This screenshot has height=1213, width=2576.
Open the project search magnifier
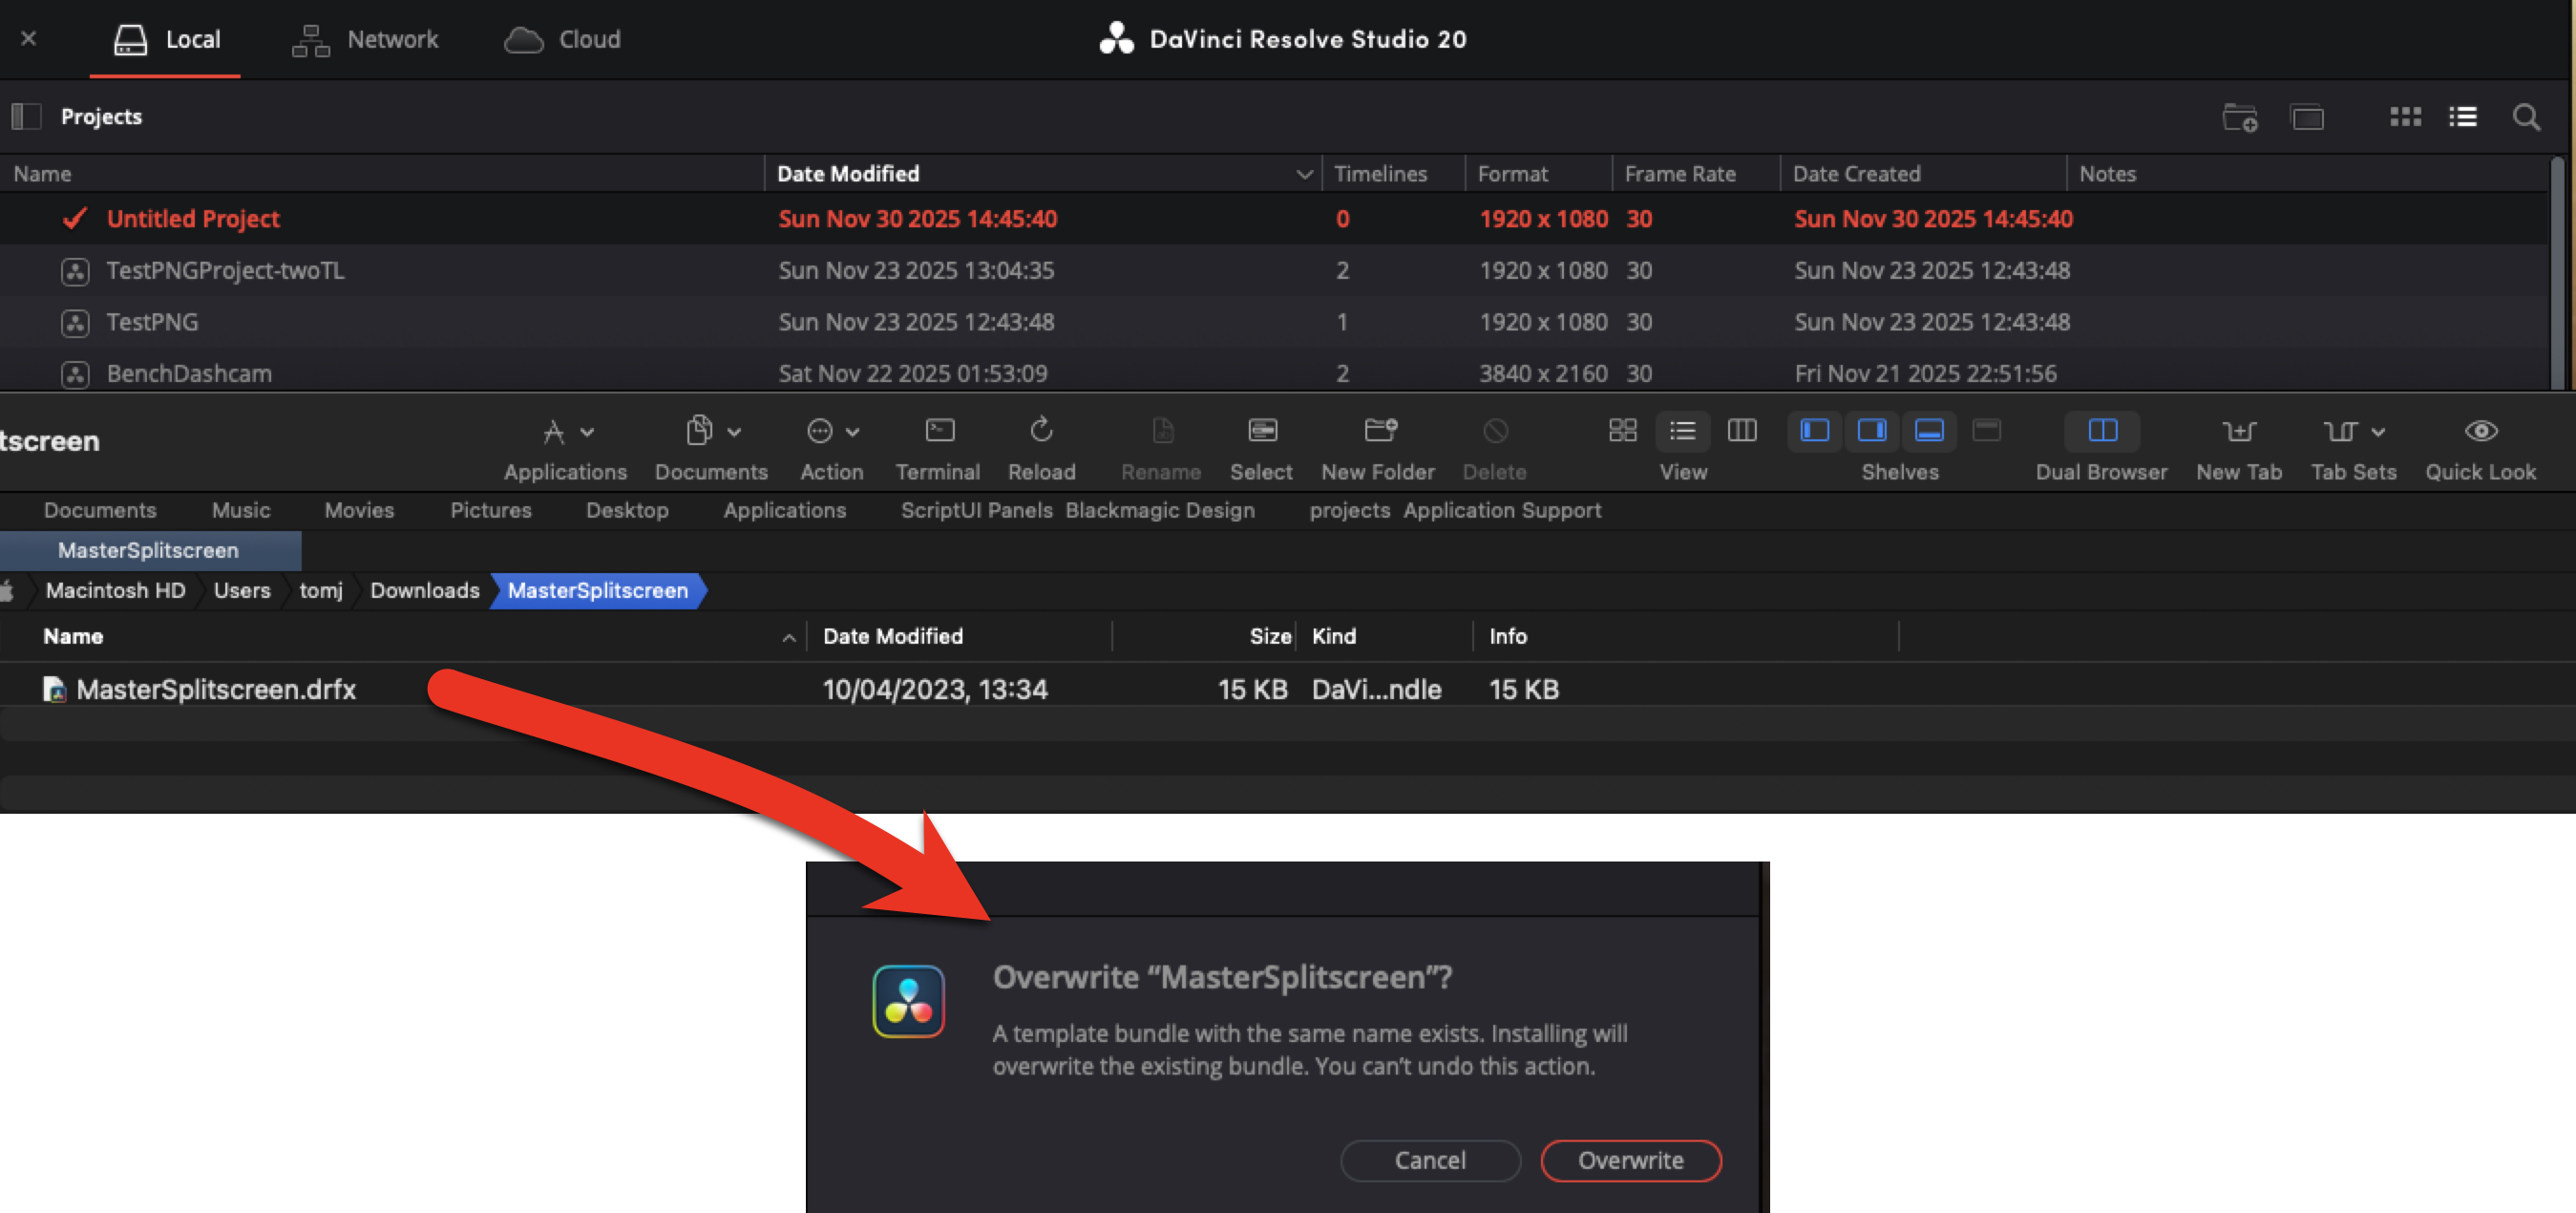coord(2526,117)
